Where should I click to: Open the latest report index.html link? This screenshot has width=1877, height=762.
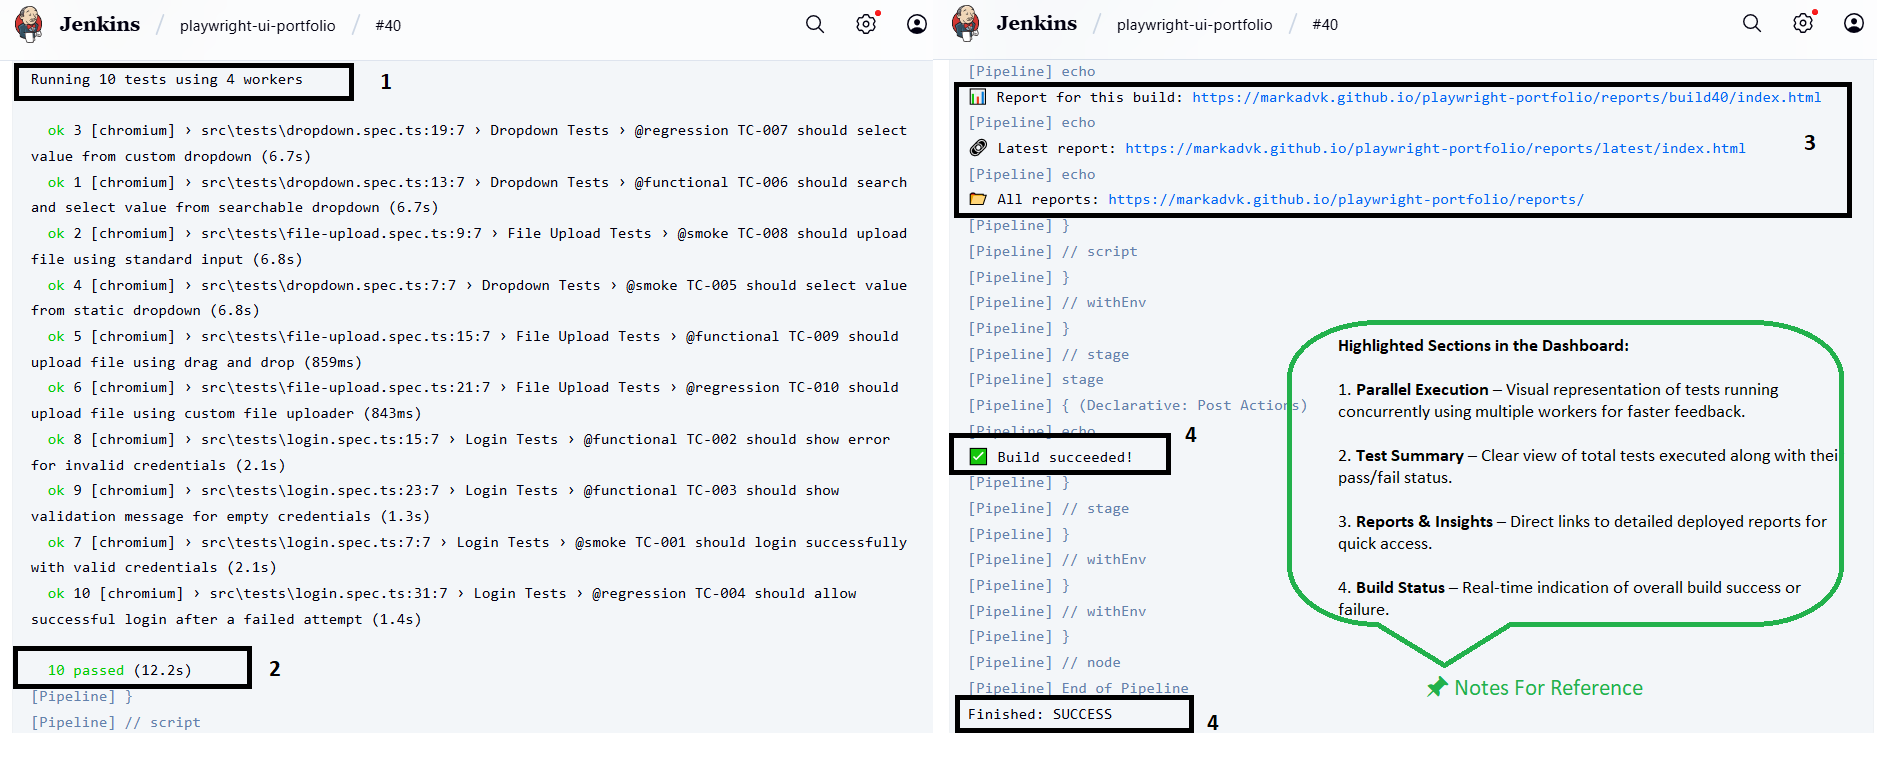tap(1435, 148)
